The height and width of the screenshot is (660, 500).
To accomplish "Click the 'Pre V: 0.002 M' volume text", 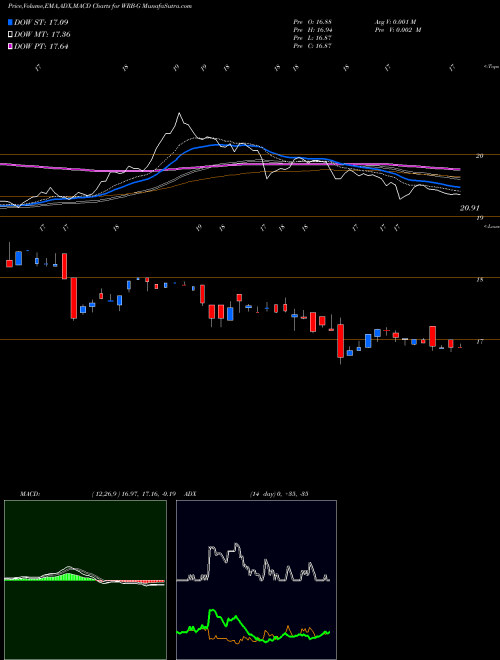I will pyautogui.click(x=397, y=30).
